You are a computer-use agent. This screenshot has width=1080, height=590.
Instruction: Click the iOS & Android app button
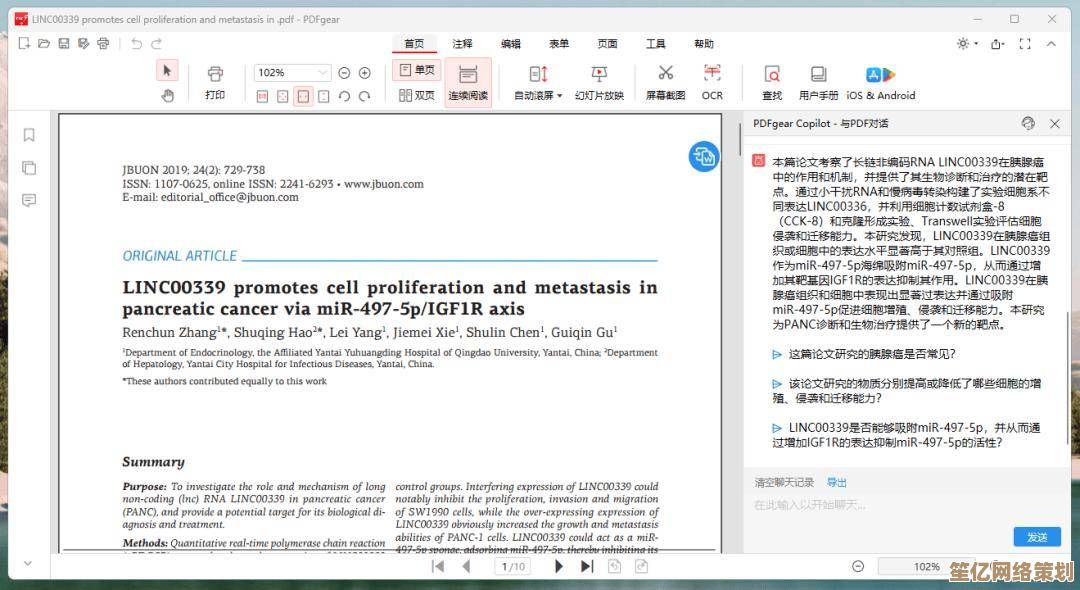click(881, 83)
